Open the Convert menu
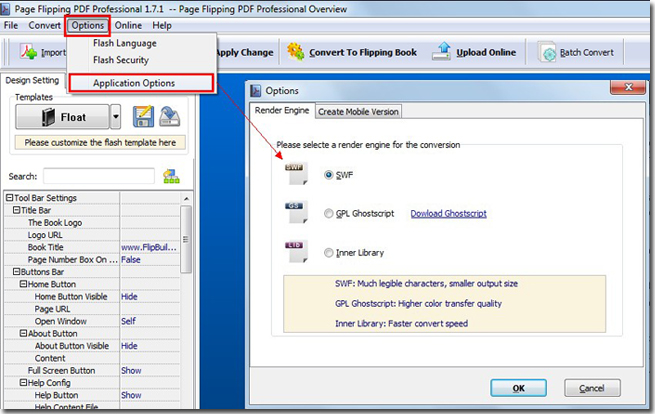This screenshot has height=414, width=655. pos(44,25)
